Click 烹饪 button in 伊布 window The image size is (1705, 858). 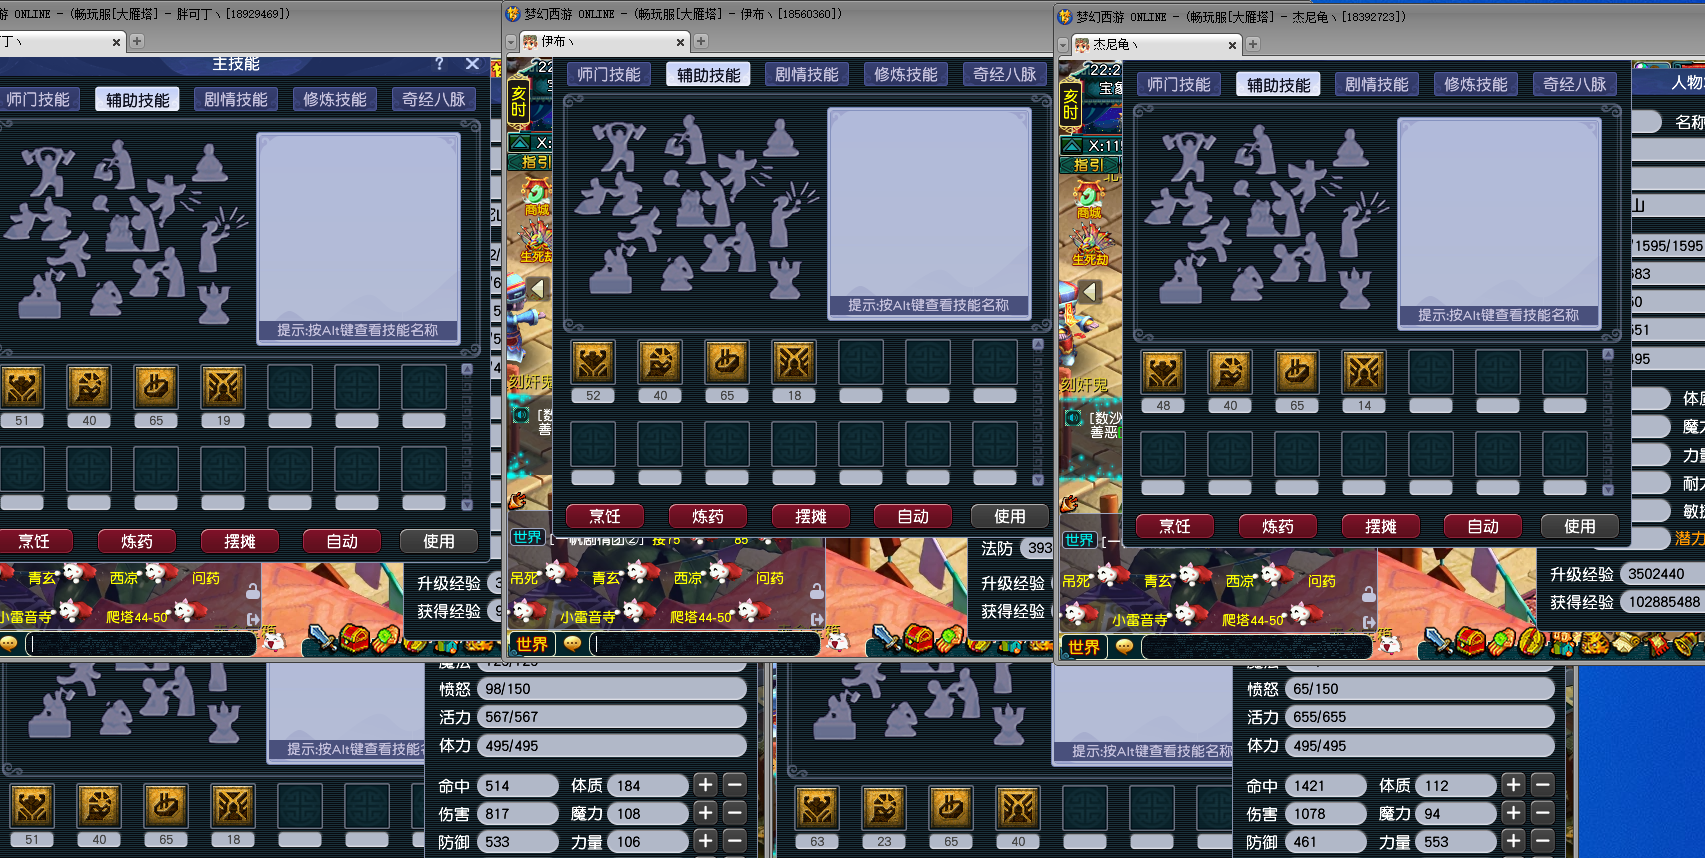coord(605,517)
